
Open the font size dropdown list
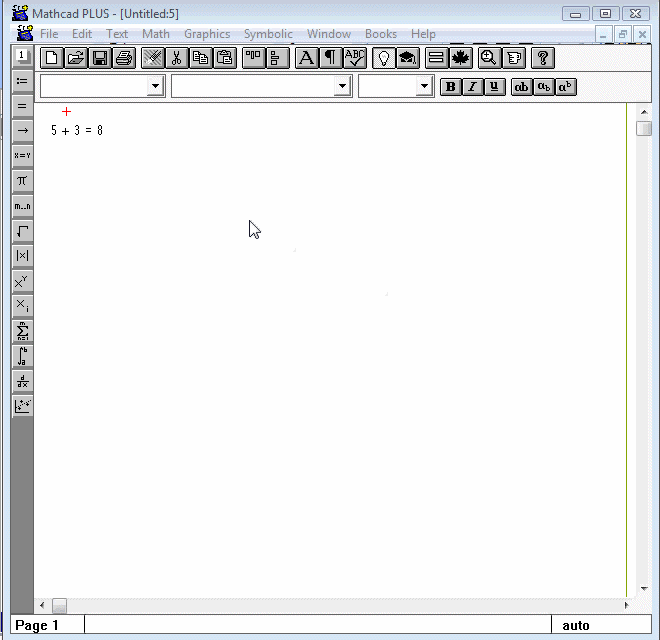(x=424, y=87)
